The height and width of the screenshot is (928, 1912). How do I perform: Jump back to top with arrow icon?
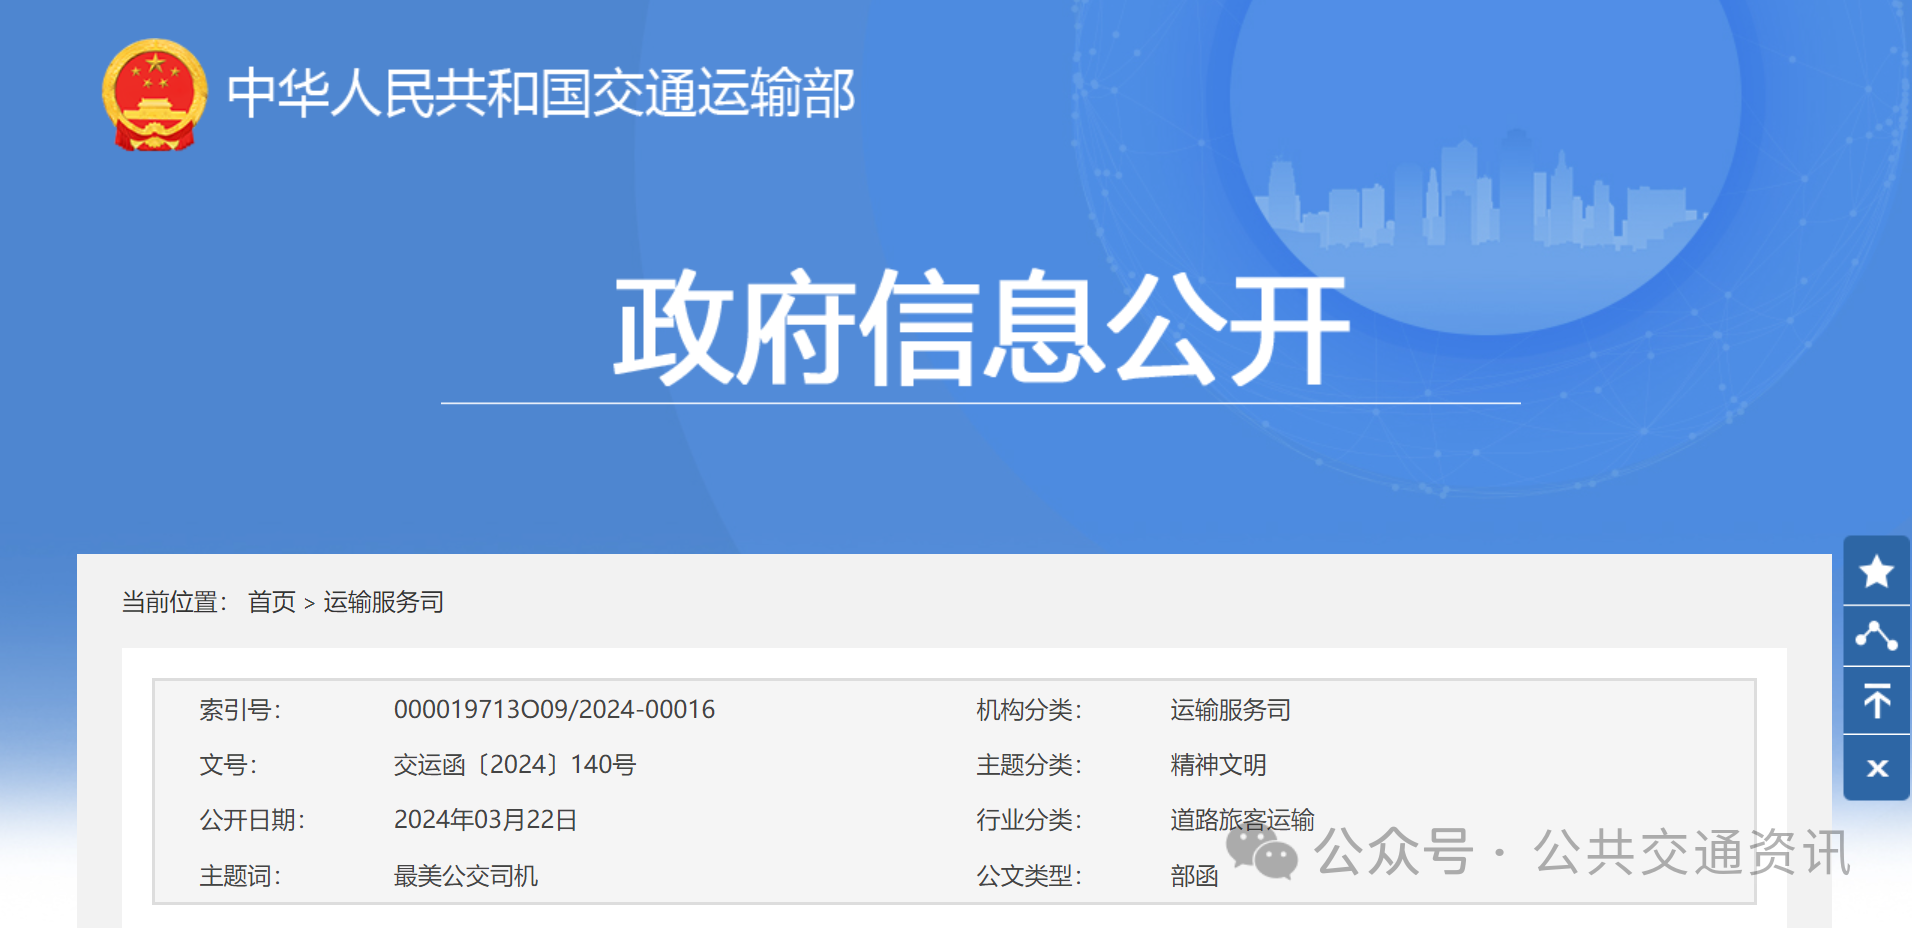click(1876, 701)
